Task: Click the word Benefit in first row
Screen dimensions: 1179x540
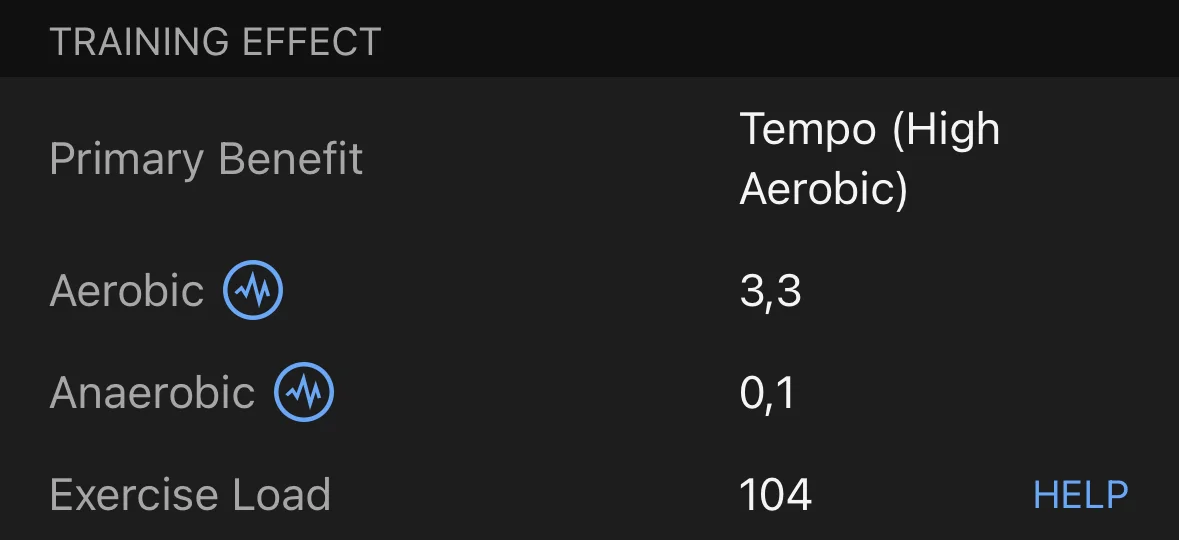Action: point(291,159)
